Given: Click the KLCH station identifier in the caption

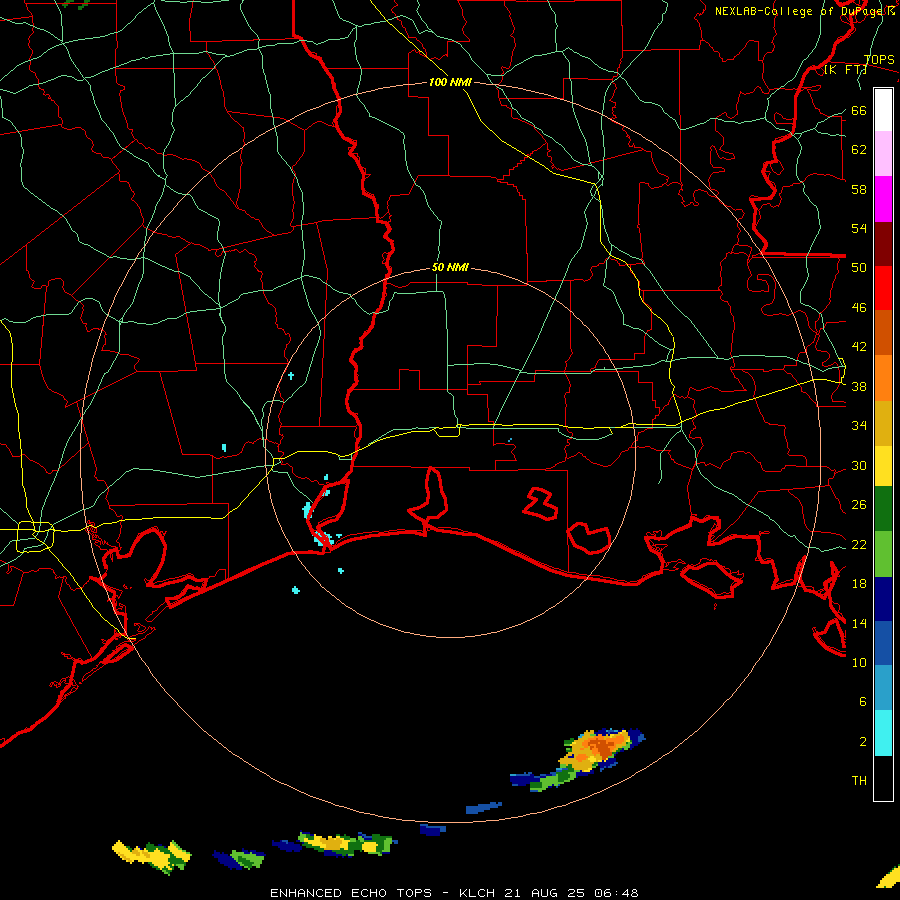Looking at the screenshot, I should point(478,893).
